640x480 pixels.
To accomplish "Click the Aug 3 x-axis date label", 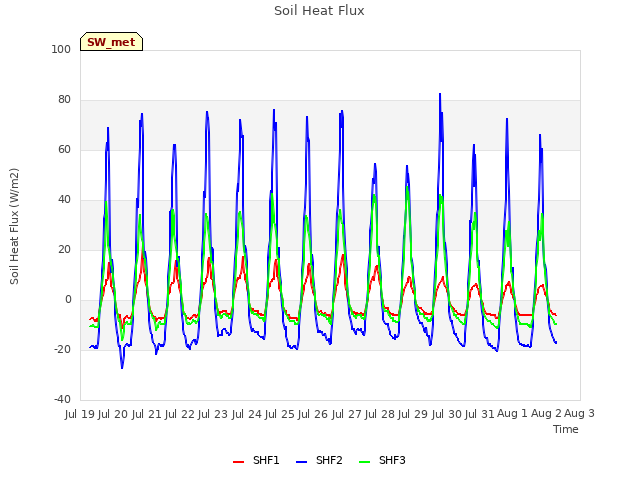I will pos(579,414).
